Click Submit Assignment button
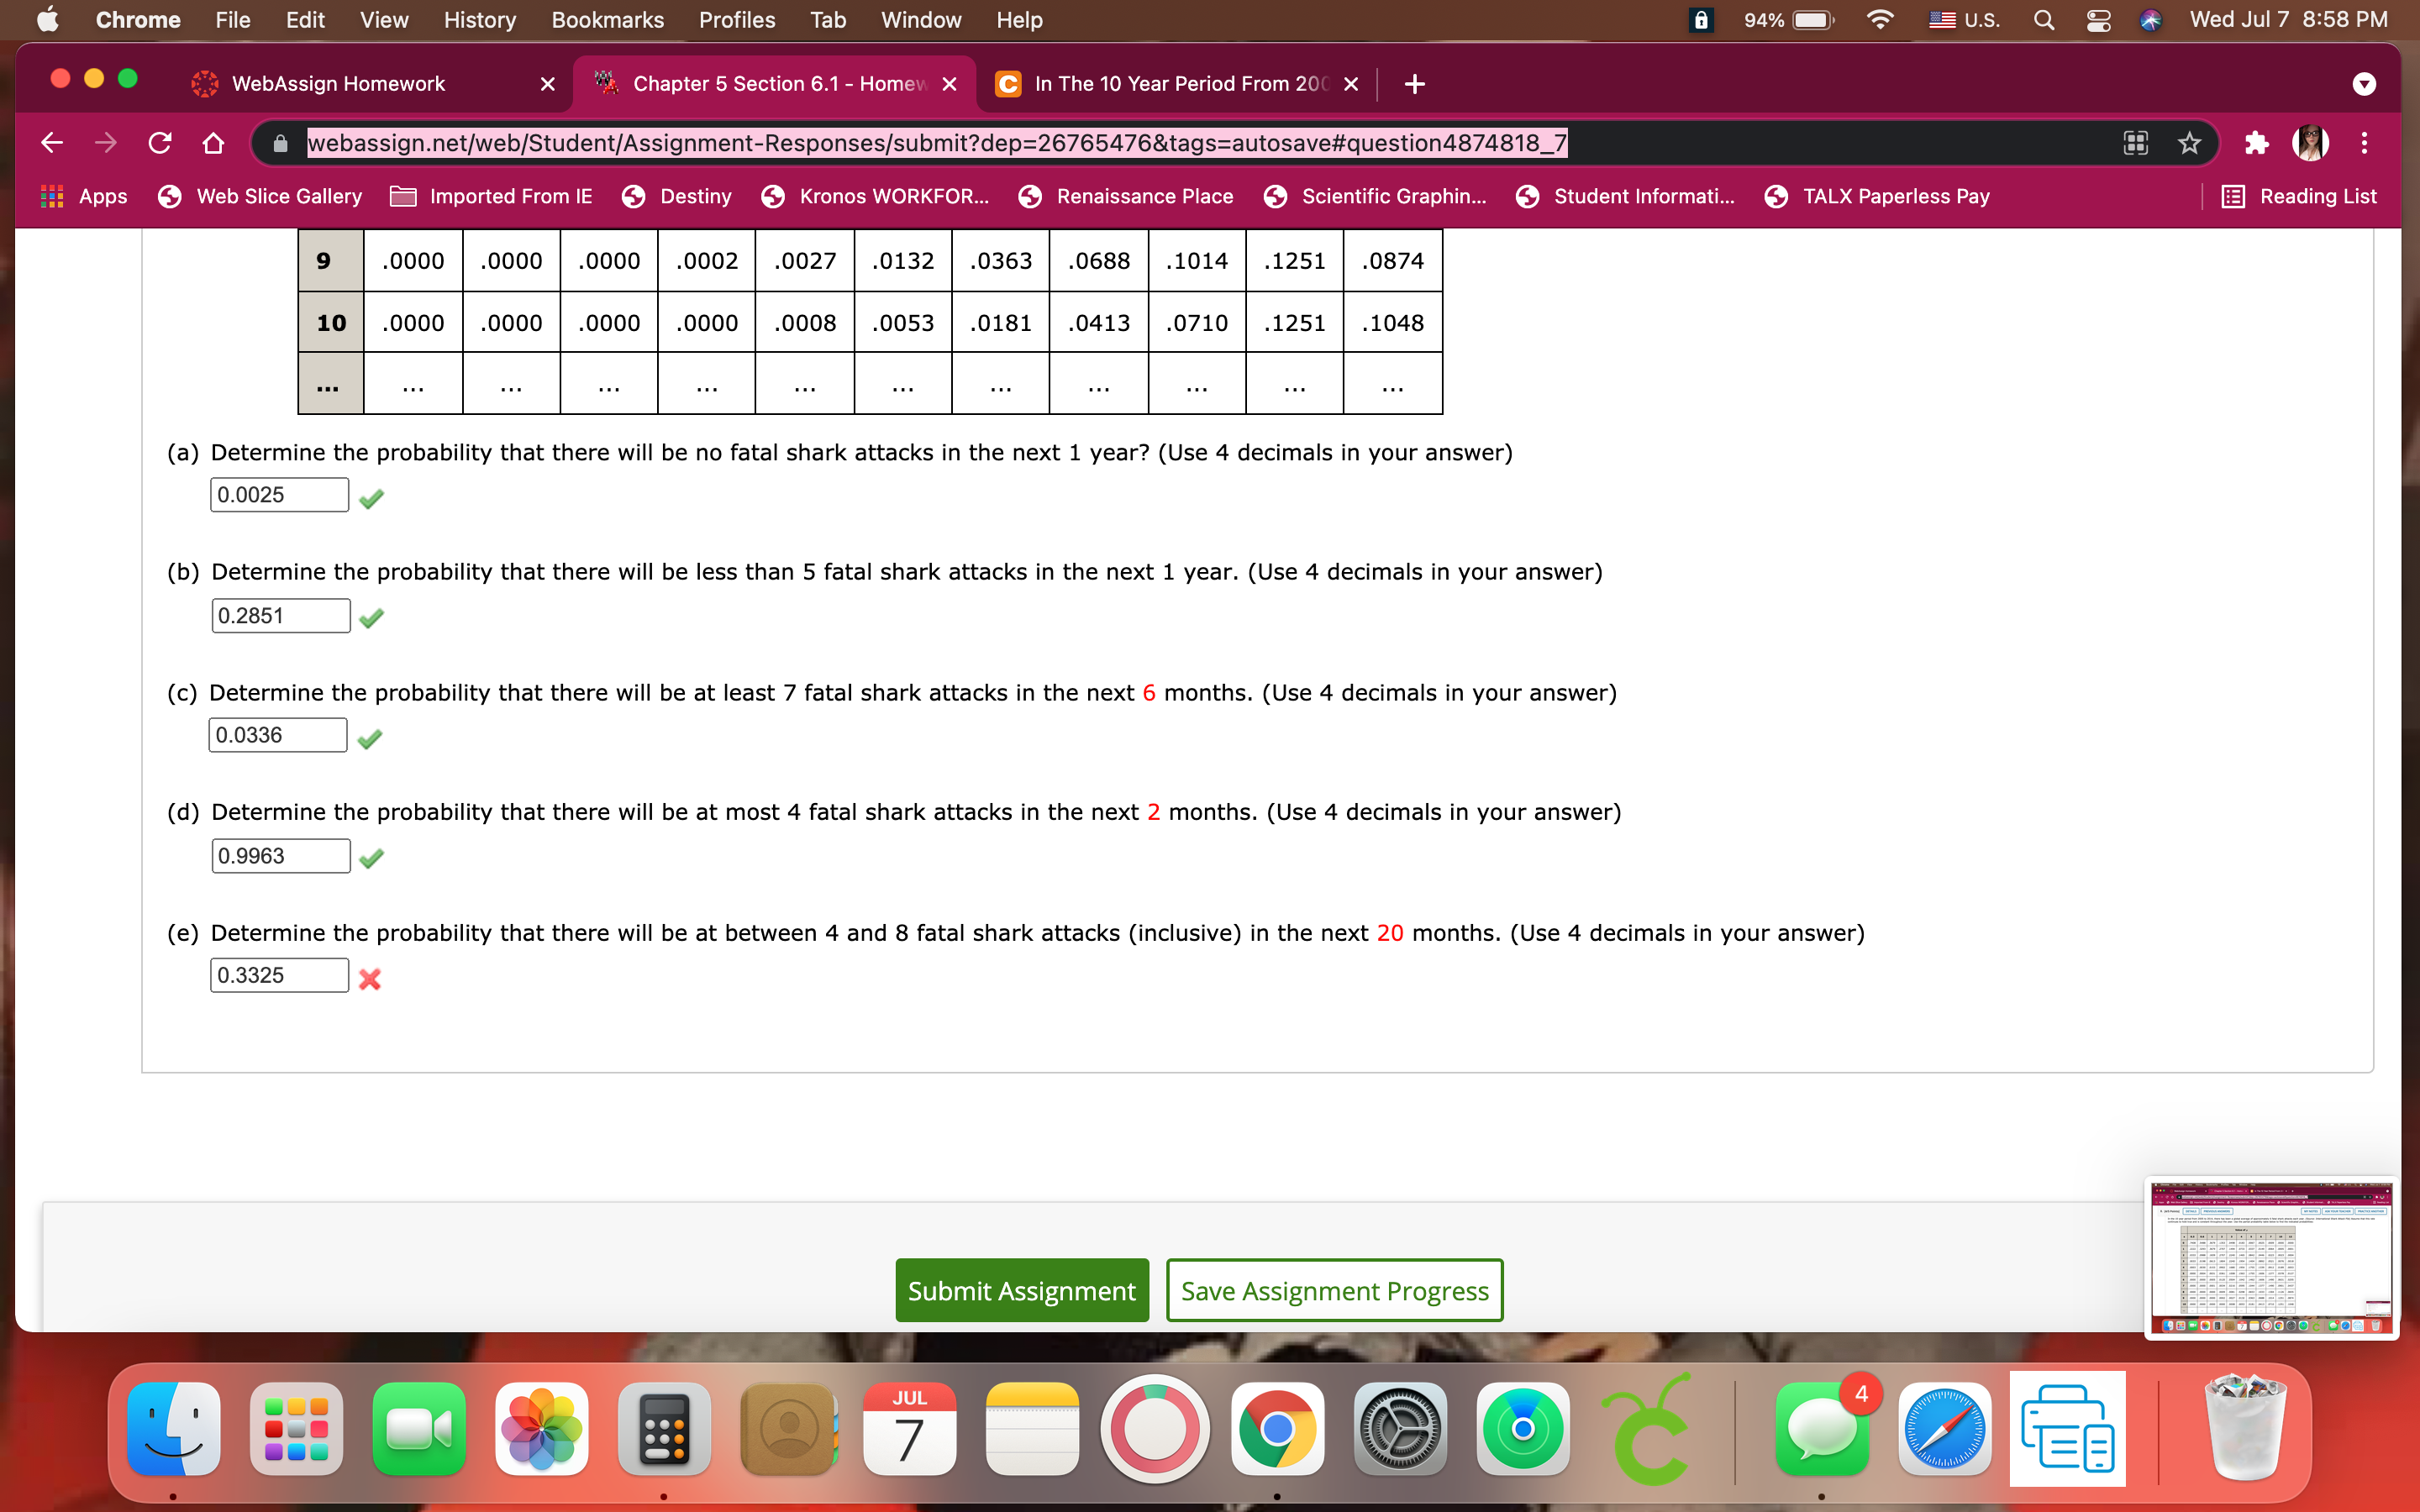Screen dimensions: 2420x1512 tap(1021, 1290)
